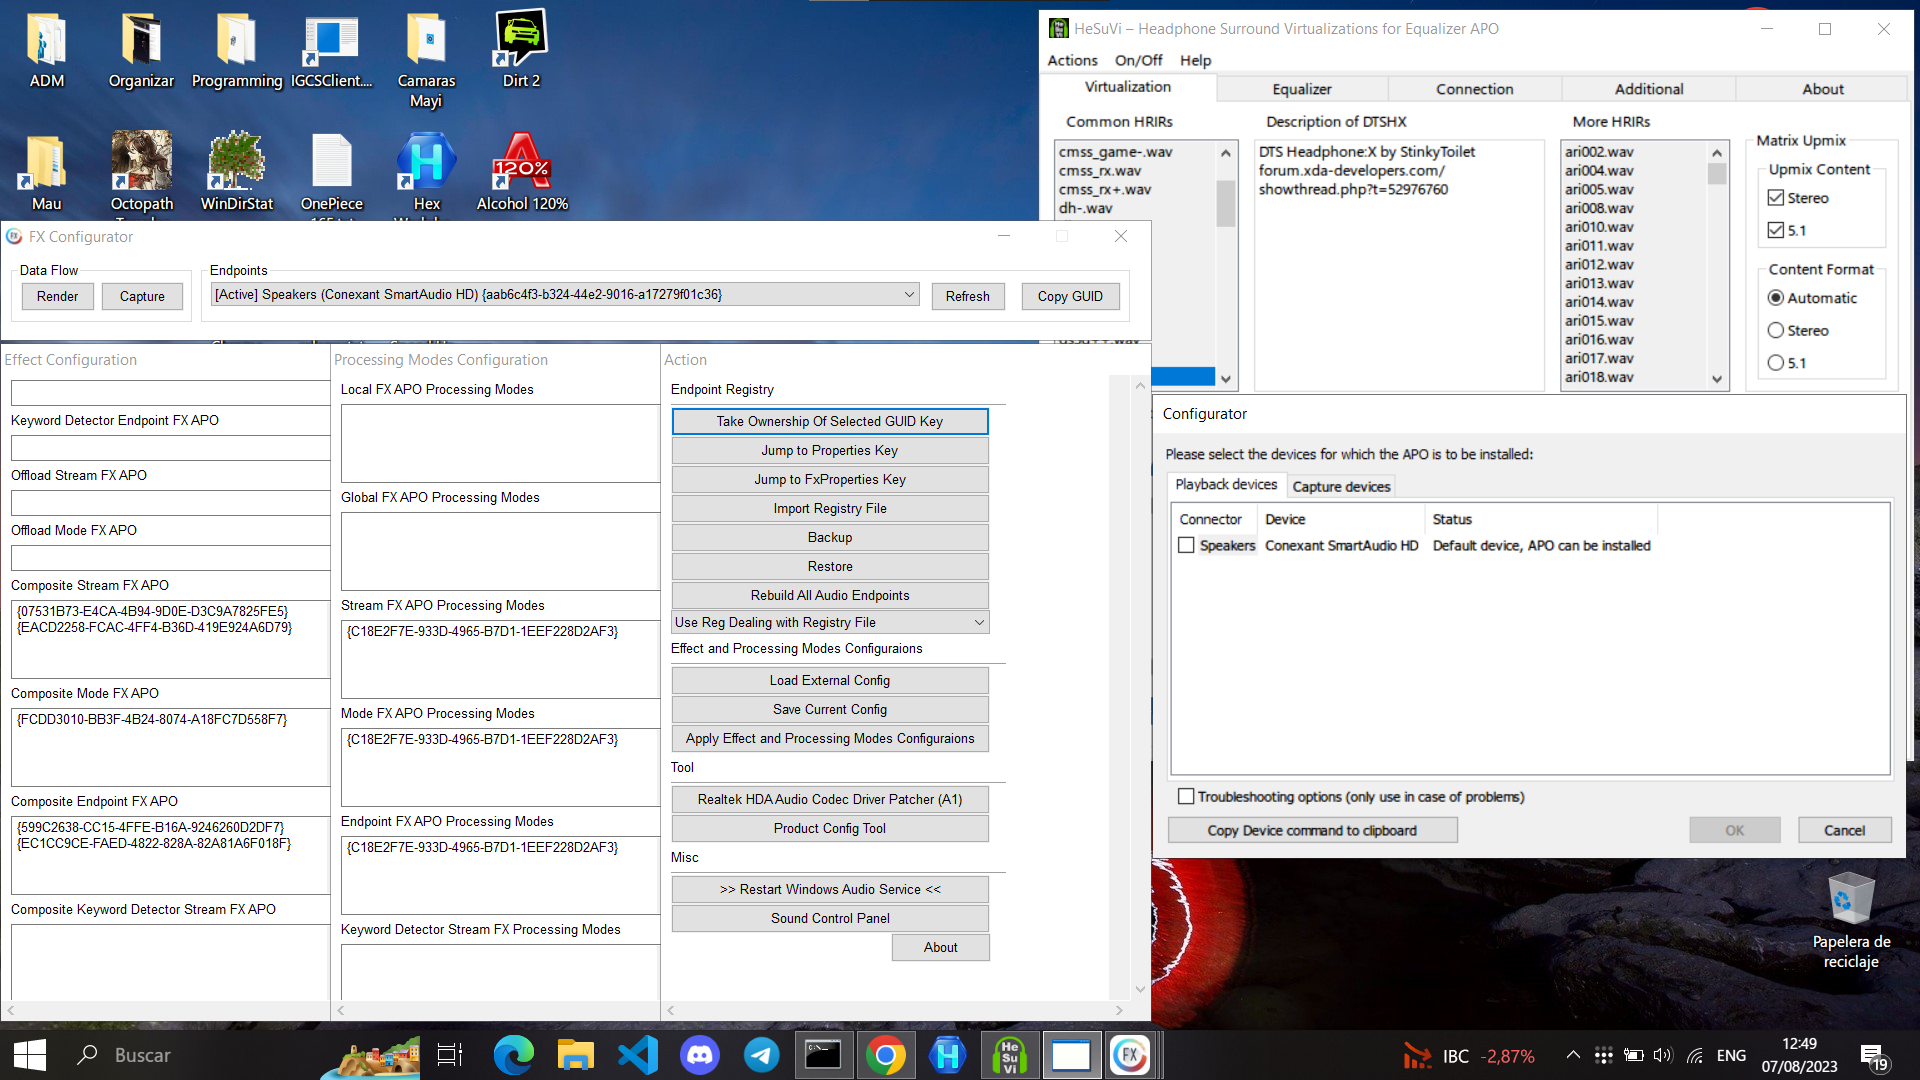Viewport: 1920px width, 1080px height.
Task: Click the Capture data flow button
Action: (142, 296)
